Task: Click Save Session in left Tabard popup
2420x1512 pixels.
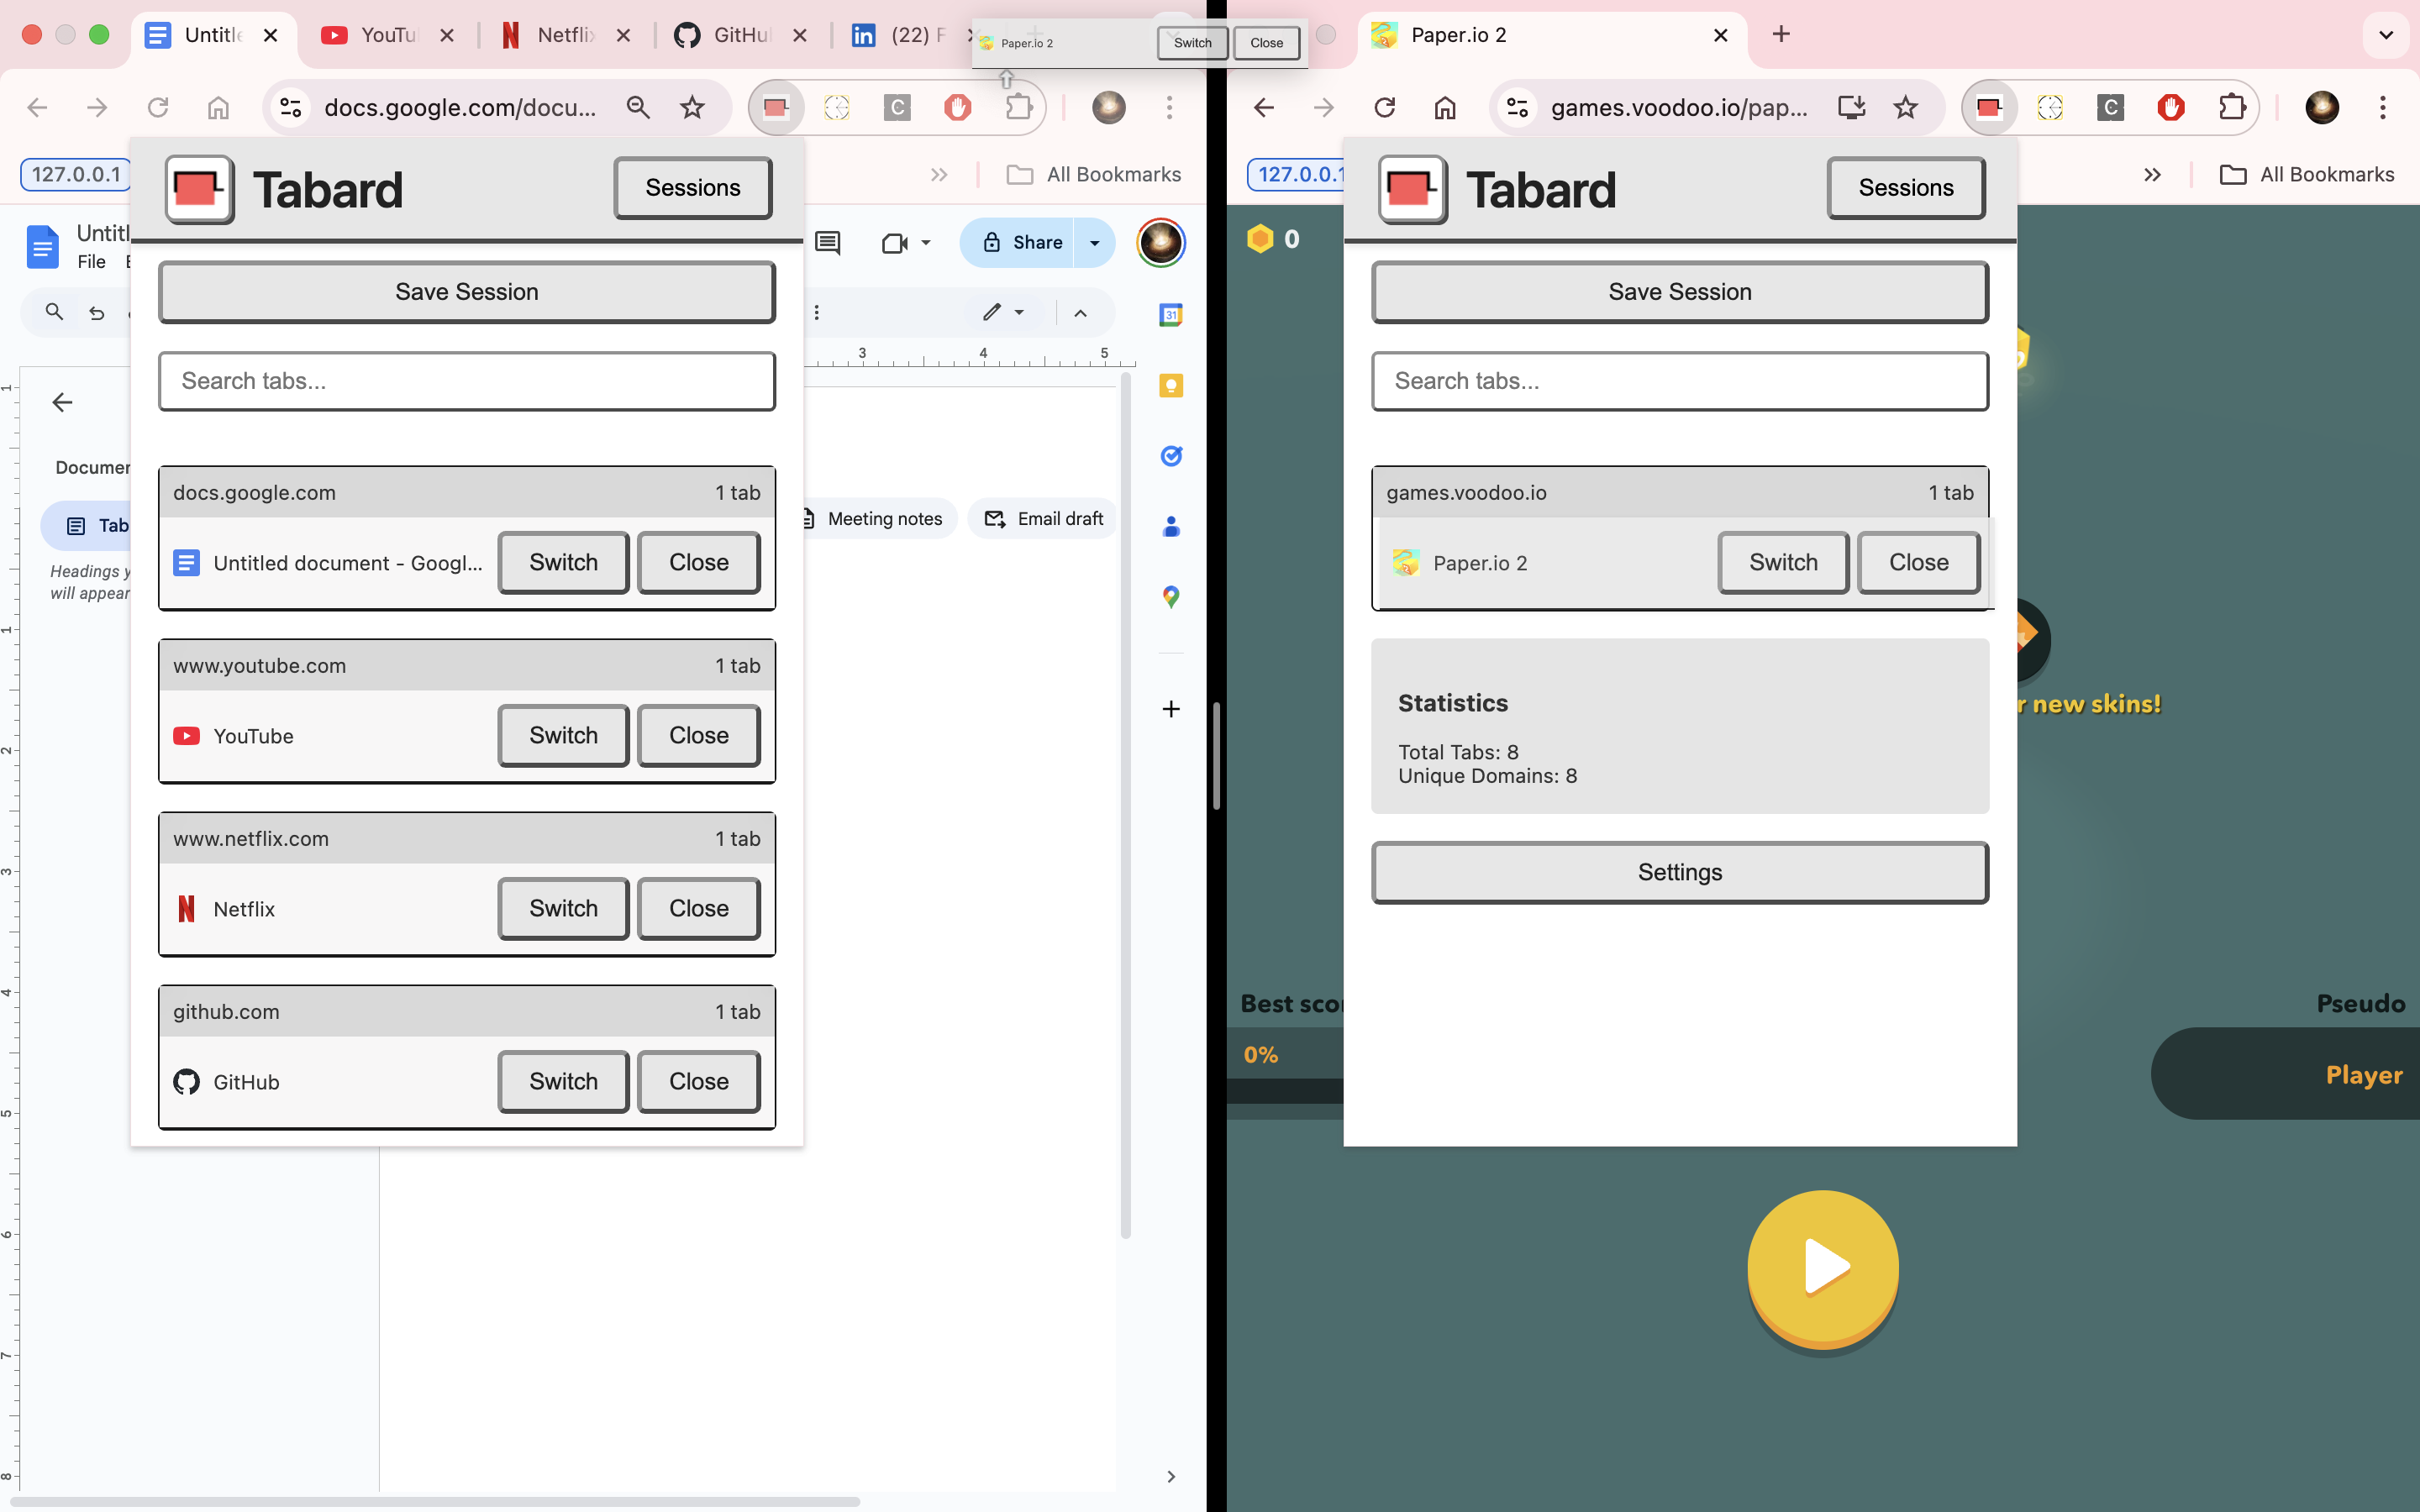Action: [467, 292]
